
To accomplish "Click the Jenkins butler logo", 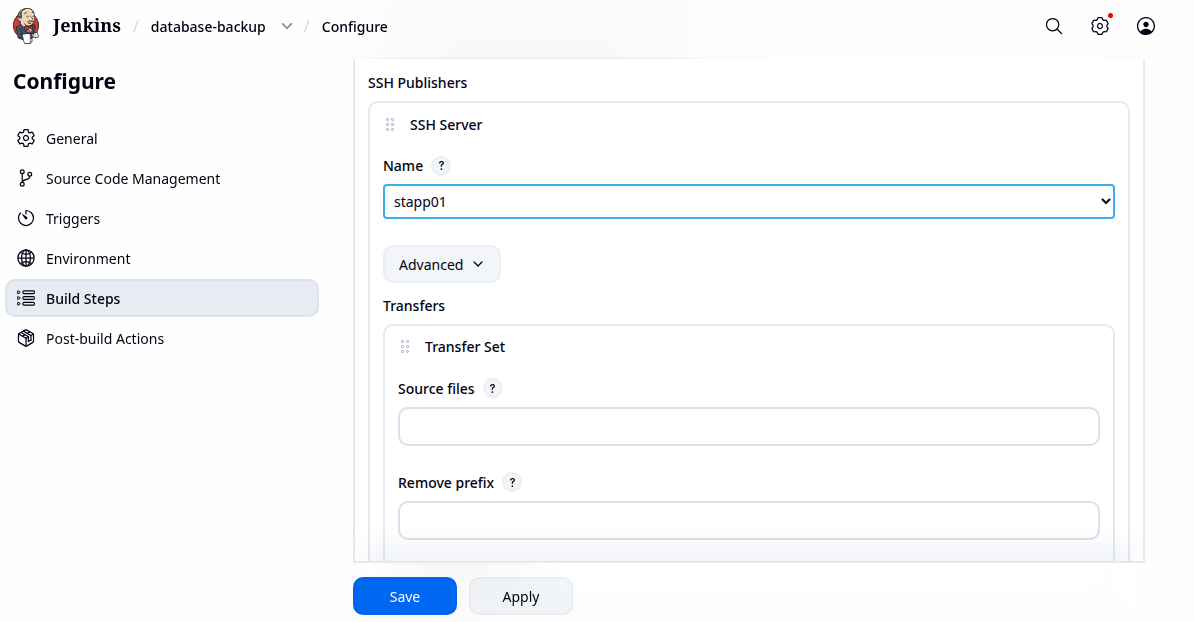I will 27,26.
